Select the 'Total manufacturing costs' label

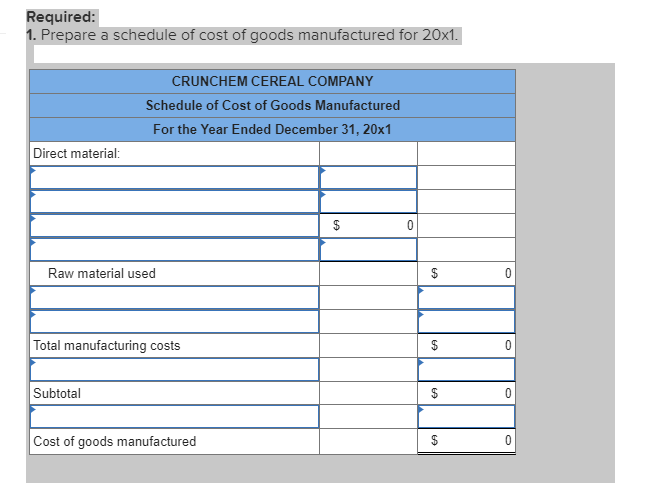(106, 346)
